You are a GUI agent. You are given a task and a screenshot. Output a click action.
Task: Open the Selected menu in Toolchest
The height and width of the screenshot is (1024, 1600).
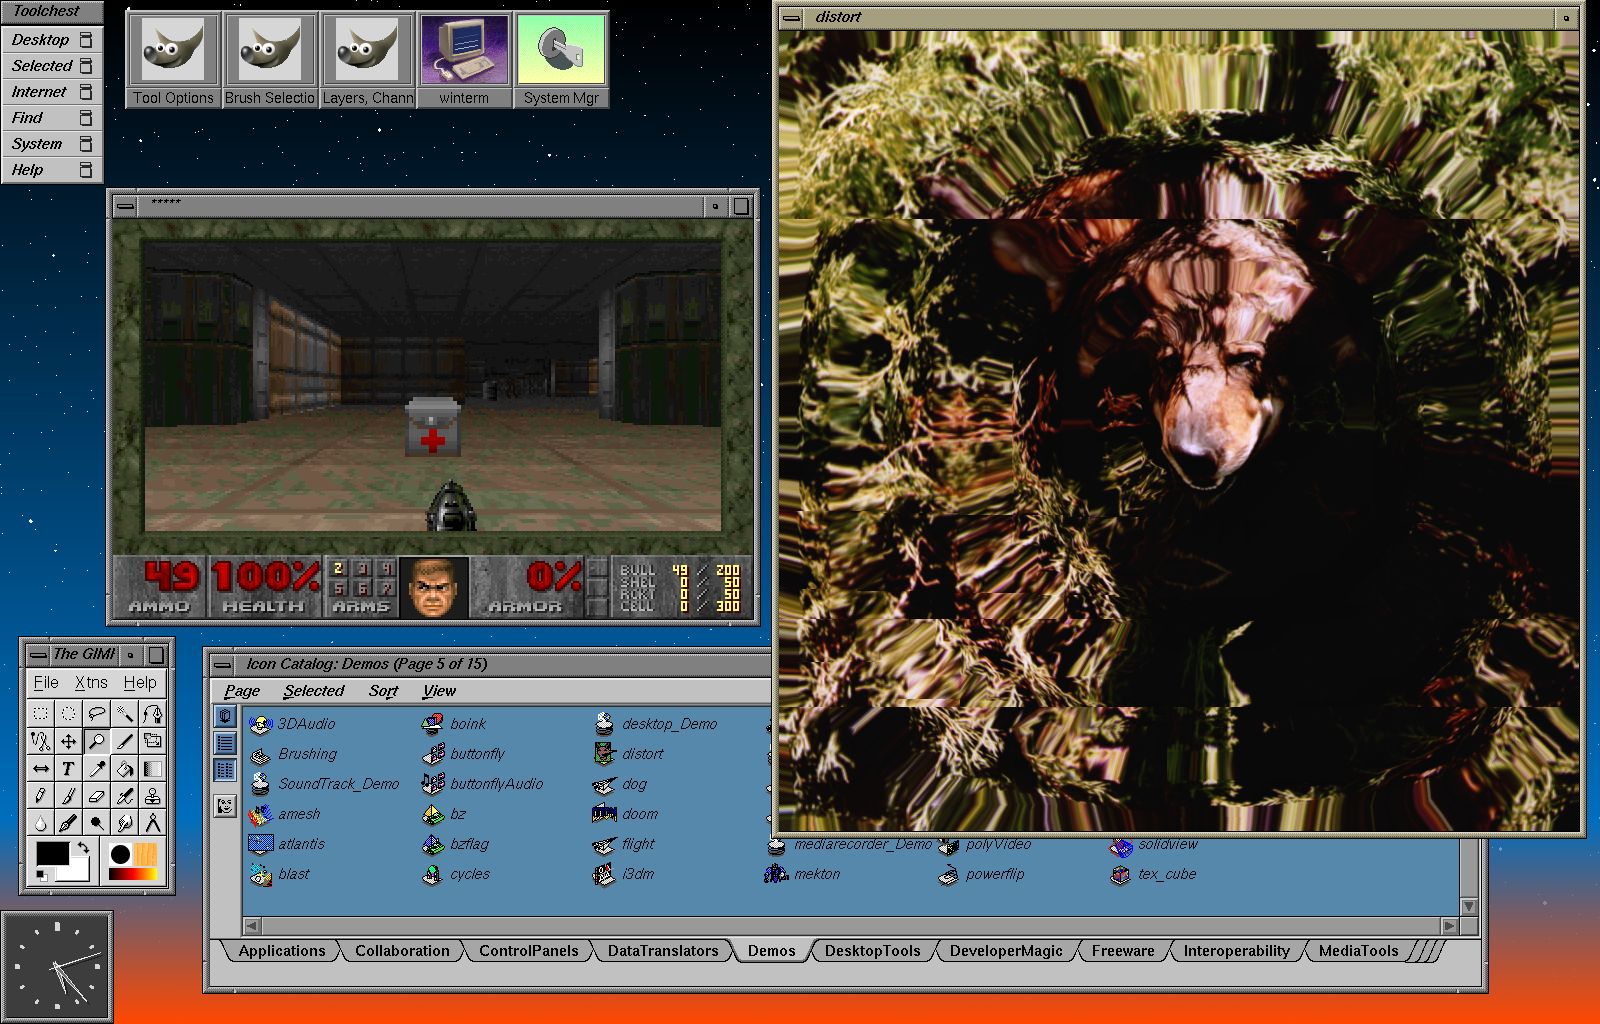click(52, 66)
